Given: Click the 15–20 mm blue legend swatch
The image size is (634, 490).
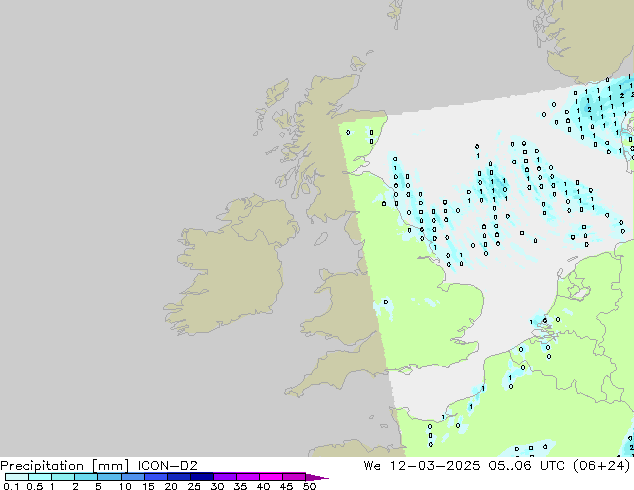Looking at the screenshot, I should (x=156, y=477).
